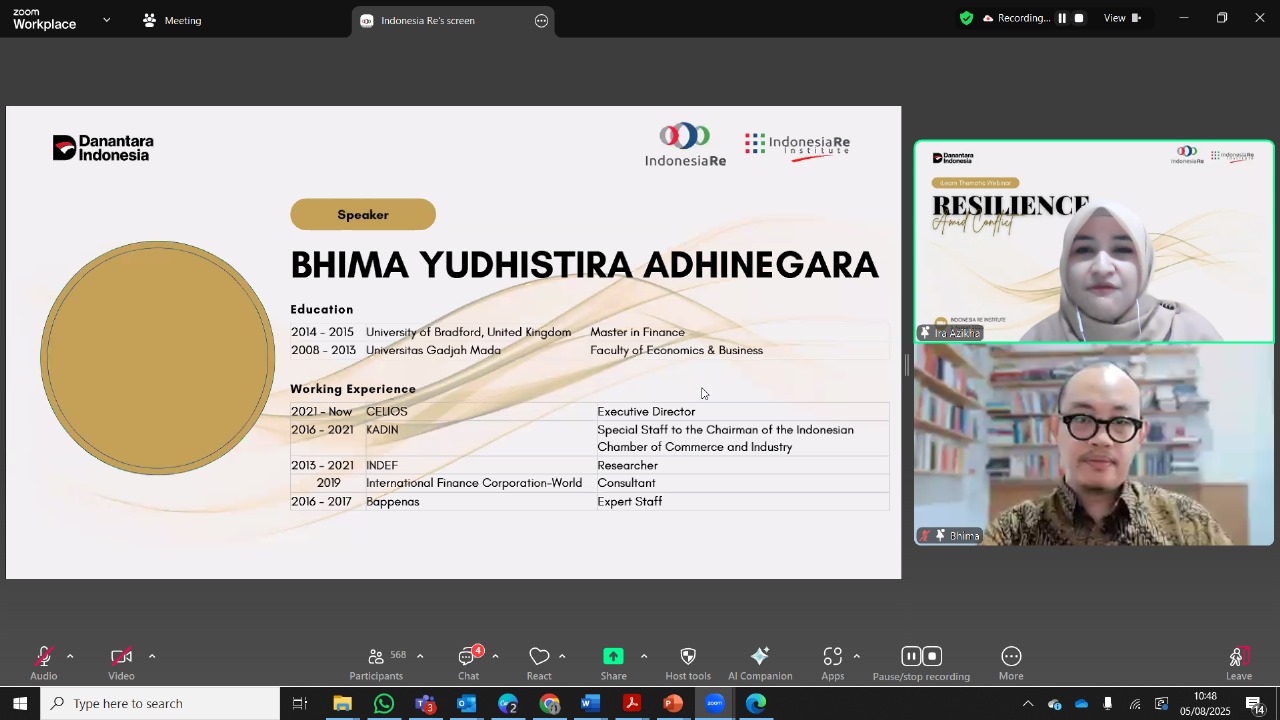Open the More options menu

[x=1011, y=657]
